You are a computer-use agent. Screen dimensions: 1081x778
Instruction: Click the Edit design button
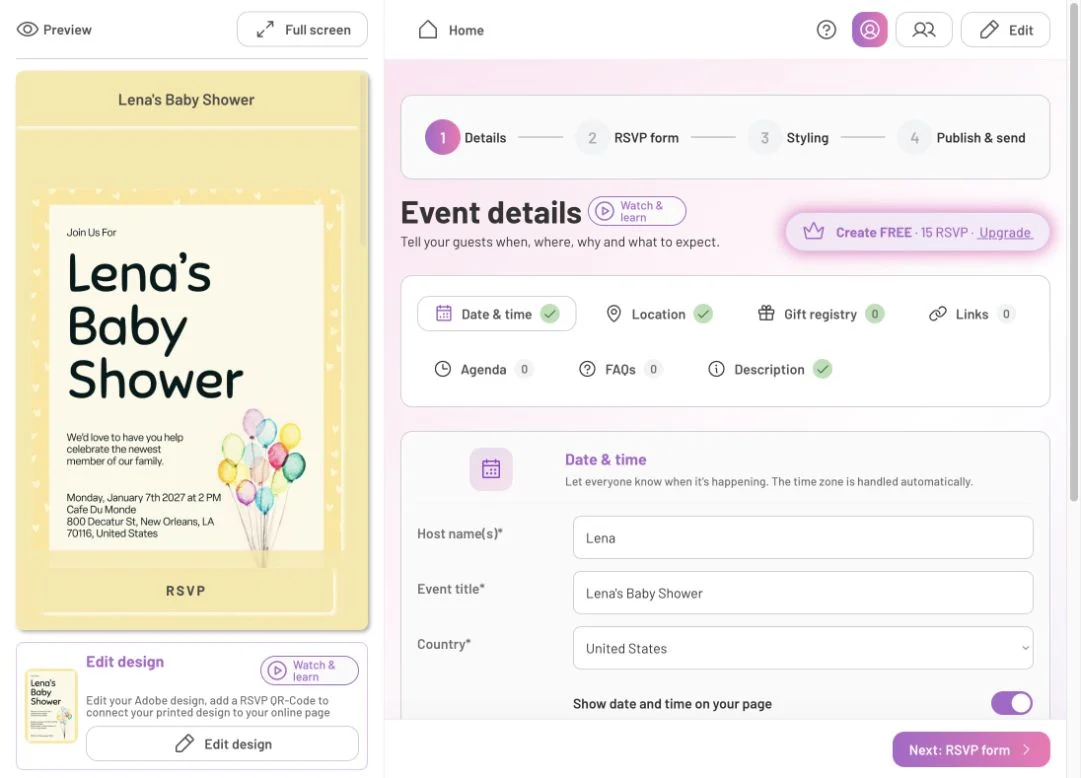tap(222, 744)
